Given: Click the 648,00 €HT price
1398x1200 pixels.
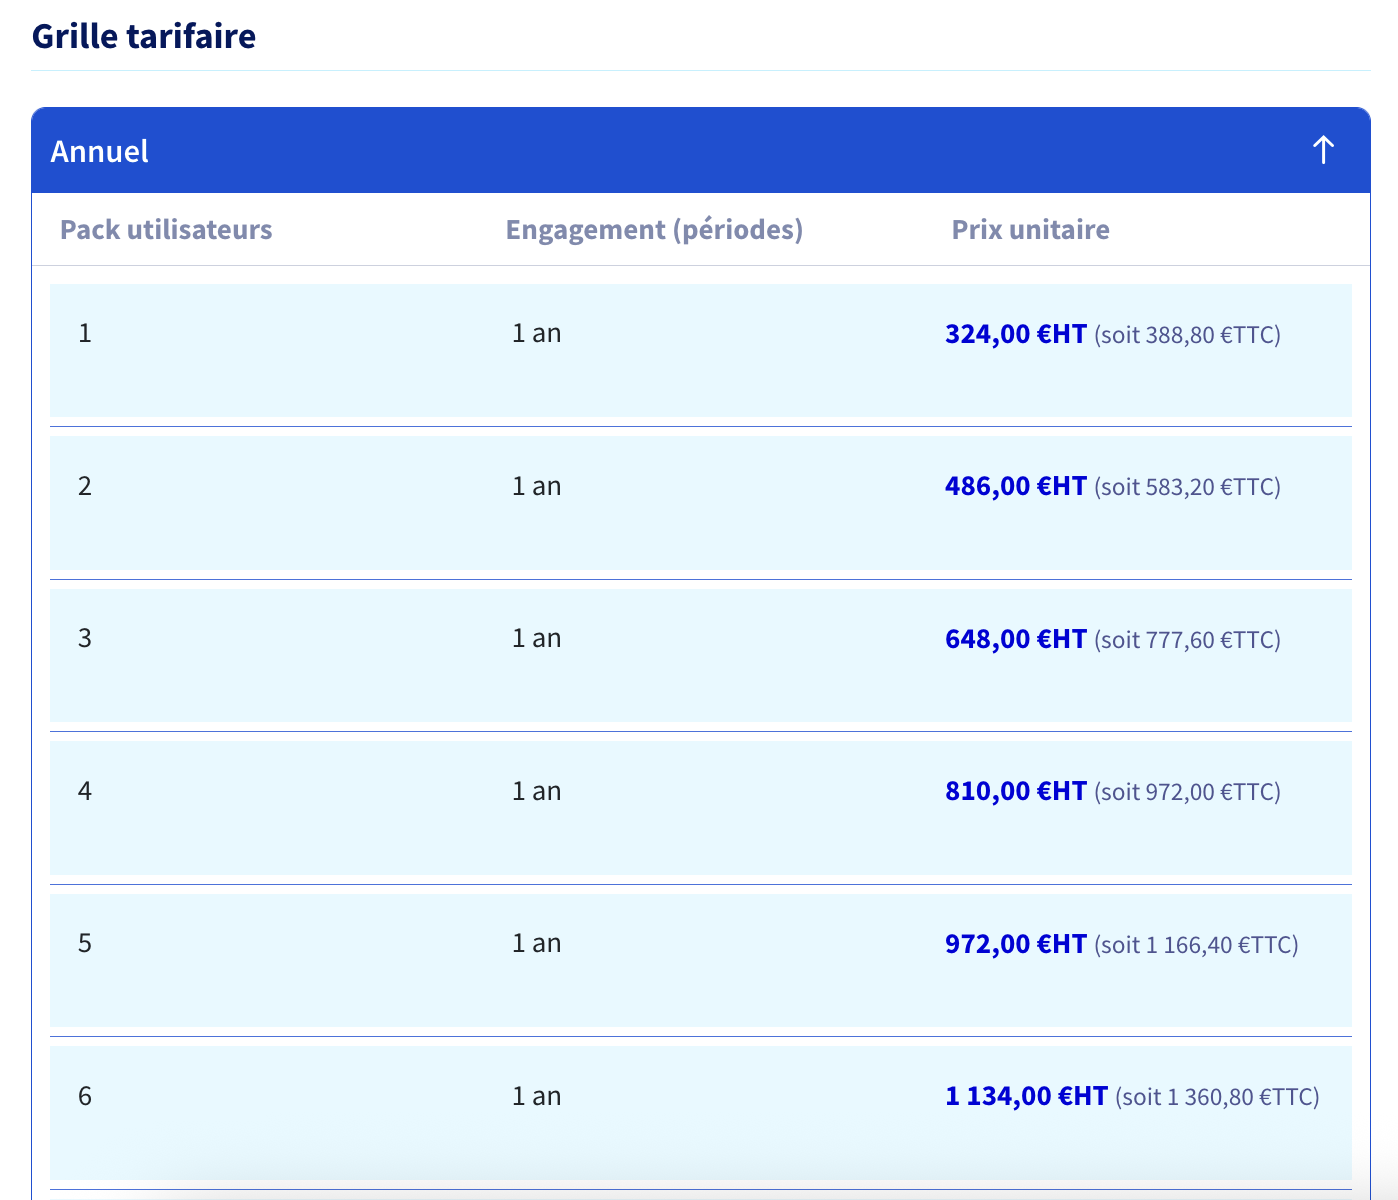Looking at the screenshot, I should click(x=1016, y=639).
